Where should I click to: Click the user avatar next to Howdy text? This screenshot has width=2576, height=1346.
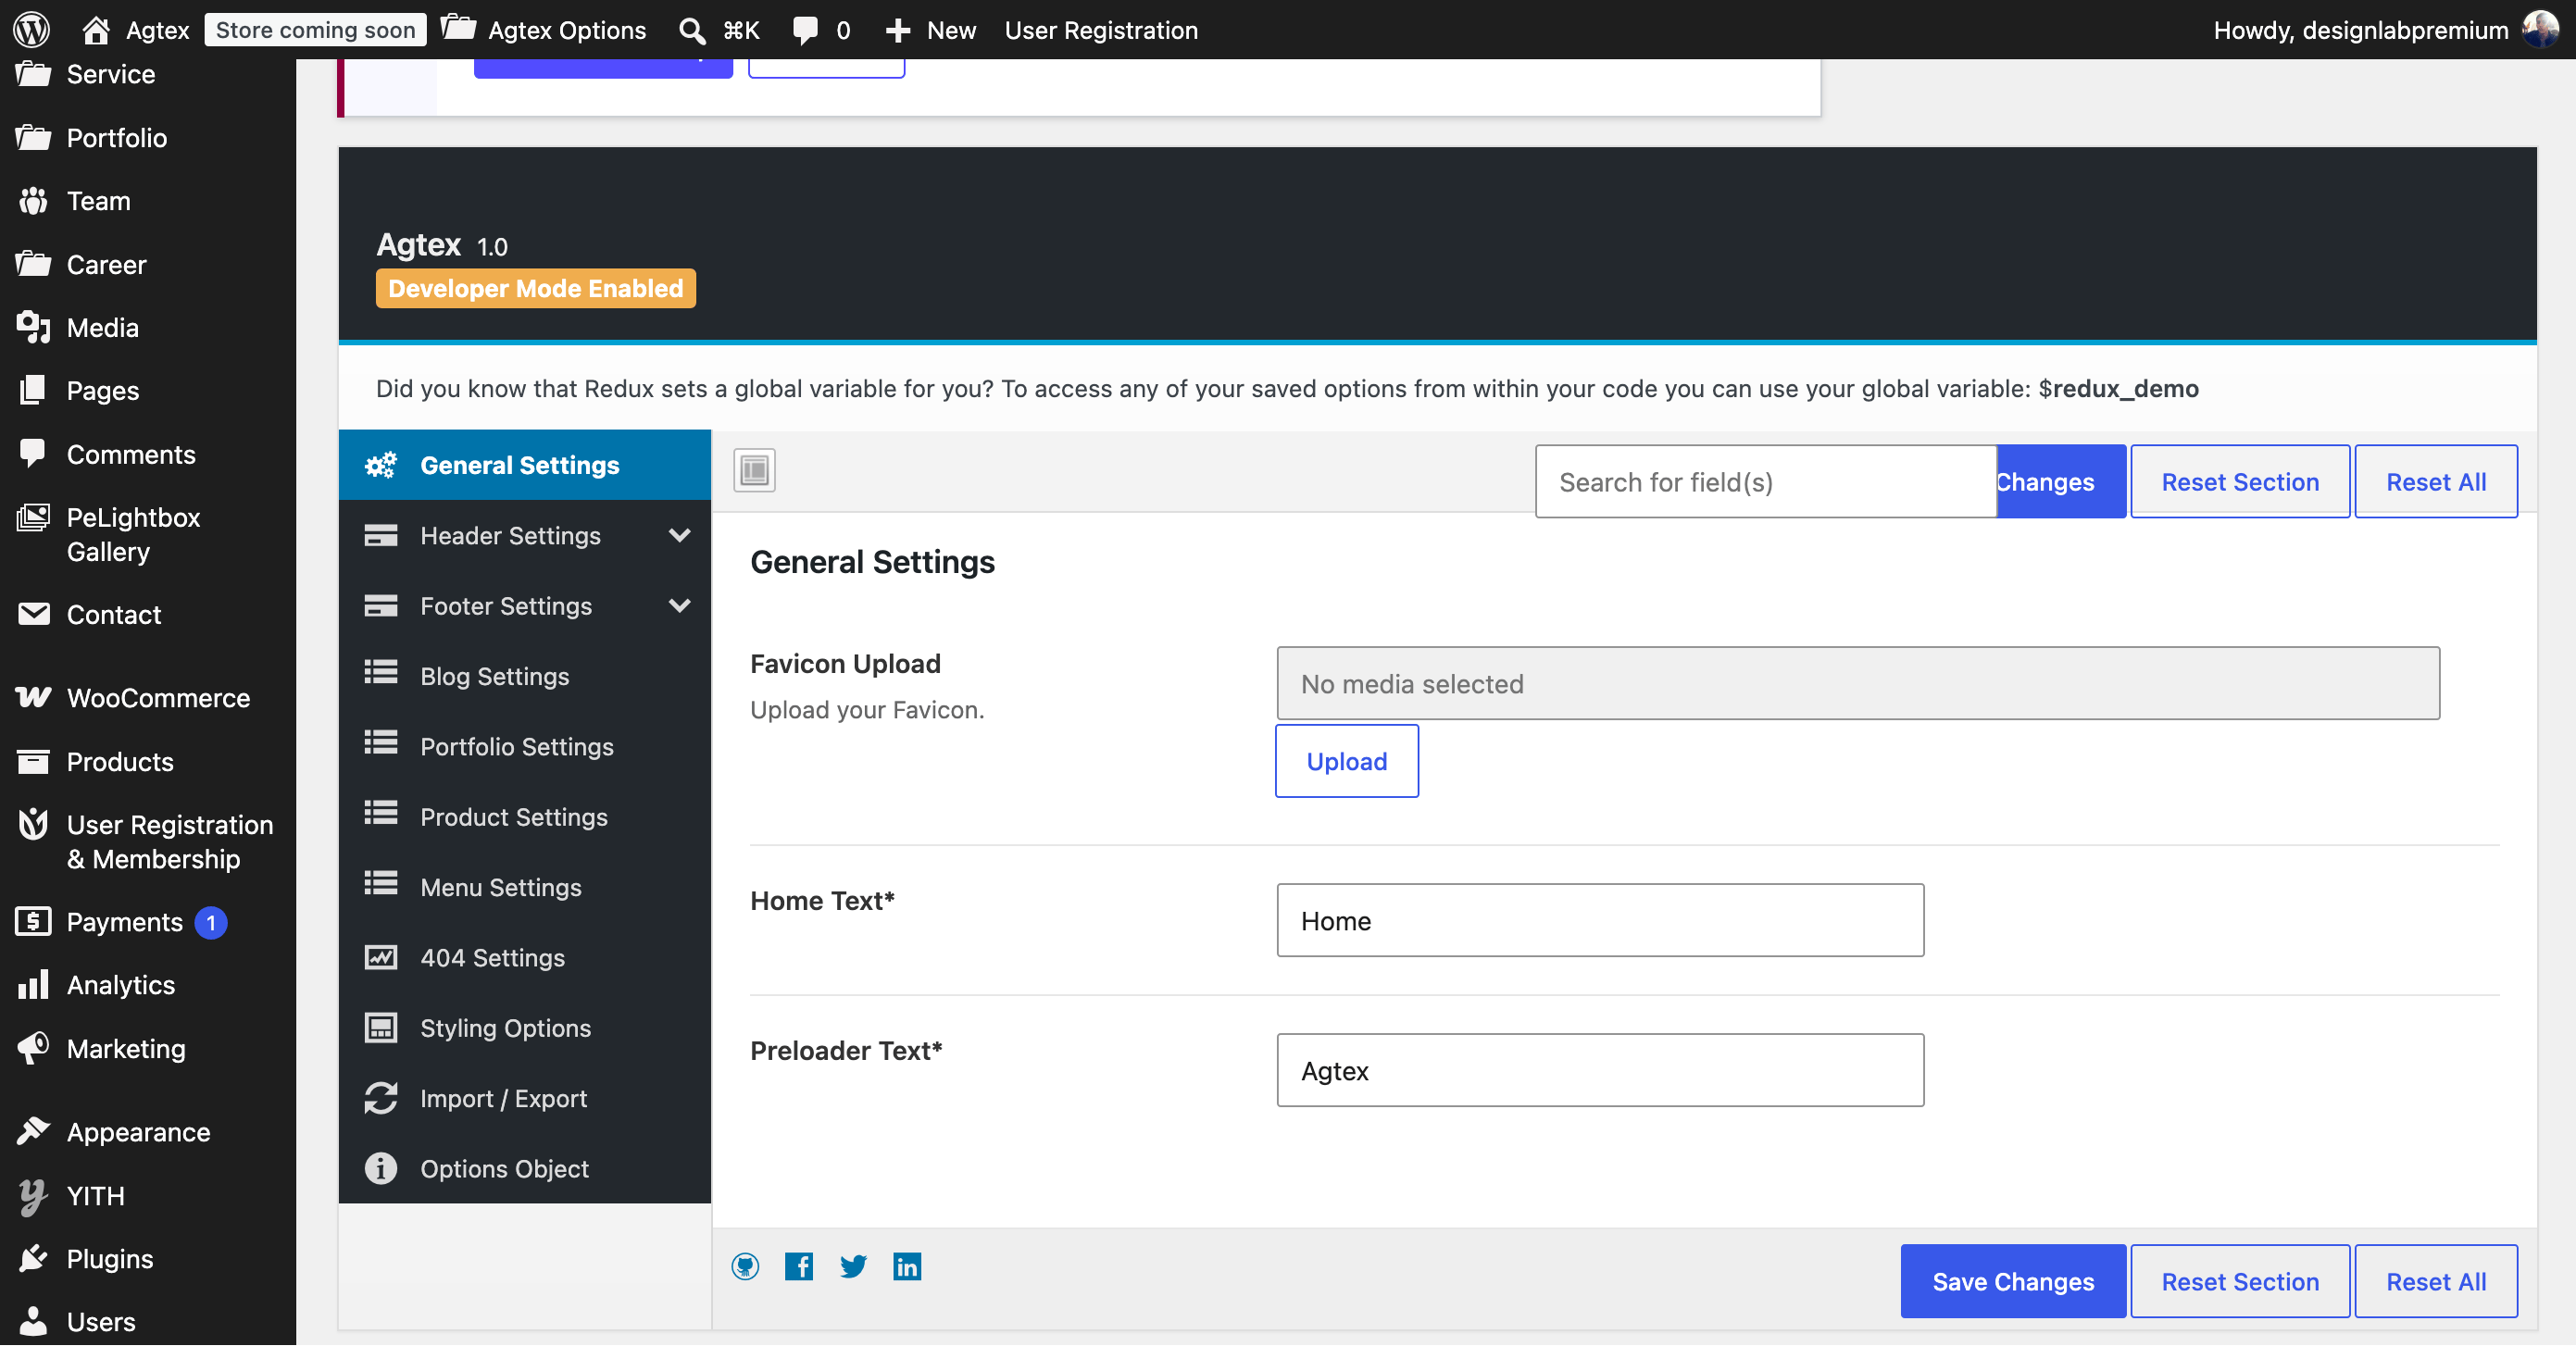(2540, 30)
